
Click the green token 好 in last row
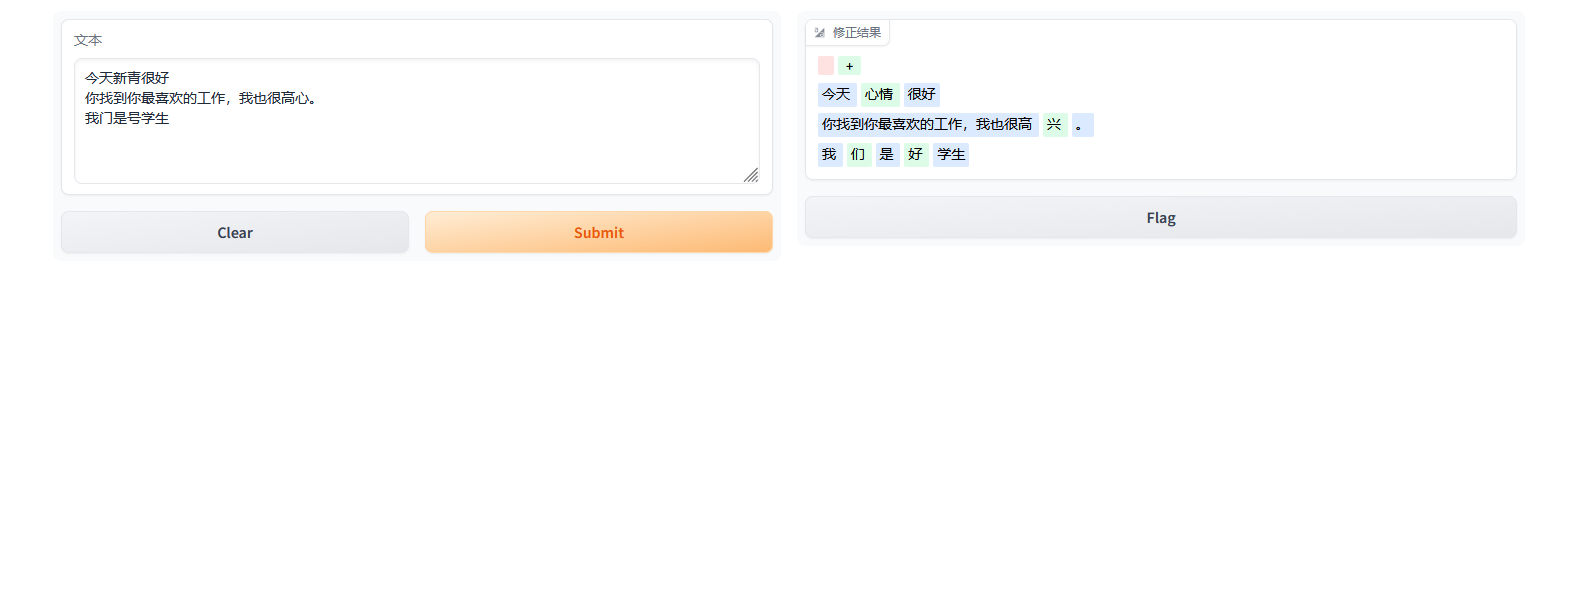click(915, 154)
